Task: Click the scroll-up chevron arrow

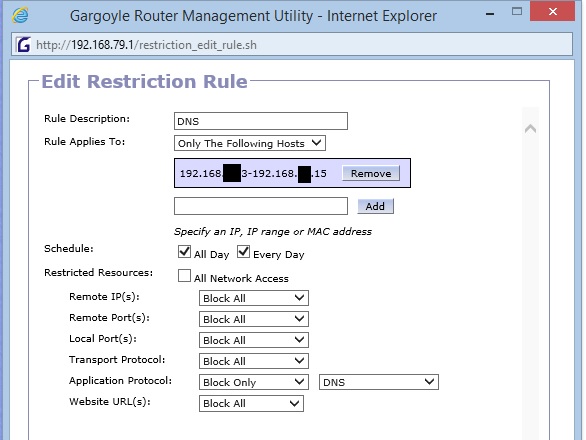Action: point(530,129)
